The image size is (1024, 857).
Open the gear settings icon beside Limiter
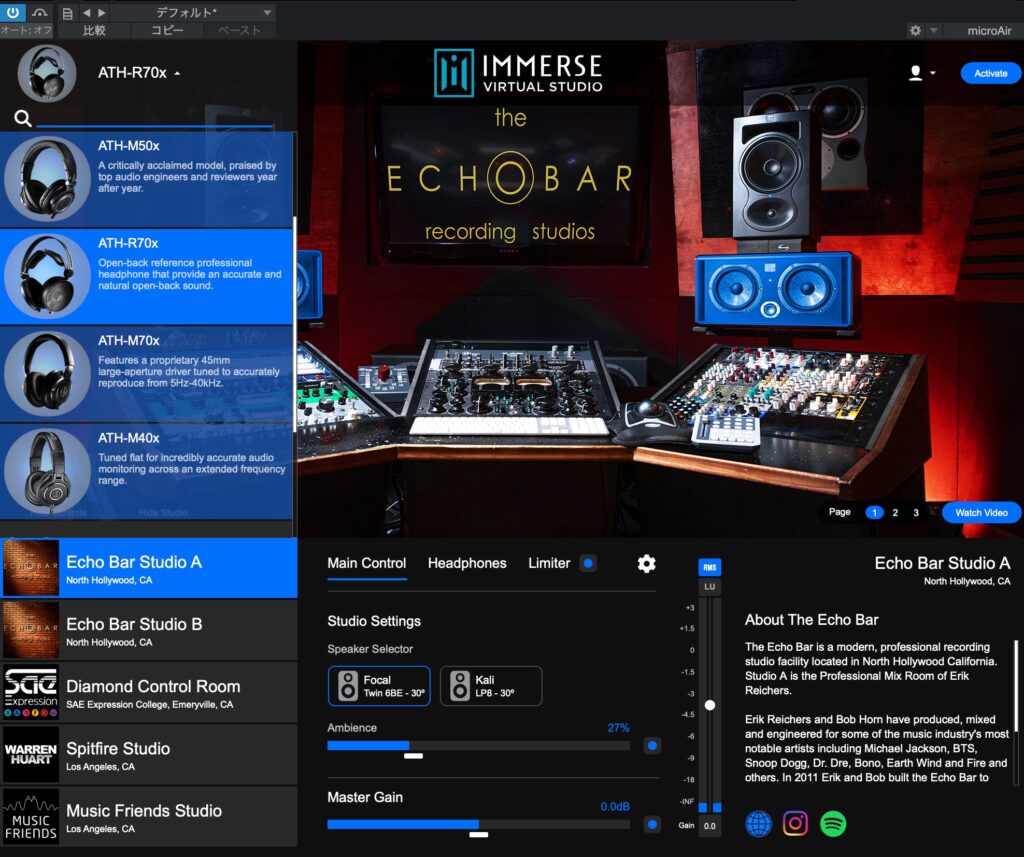click(x=647, y=564)
